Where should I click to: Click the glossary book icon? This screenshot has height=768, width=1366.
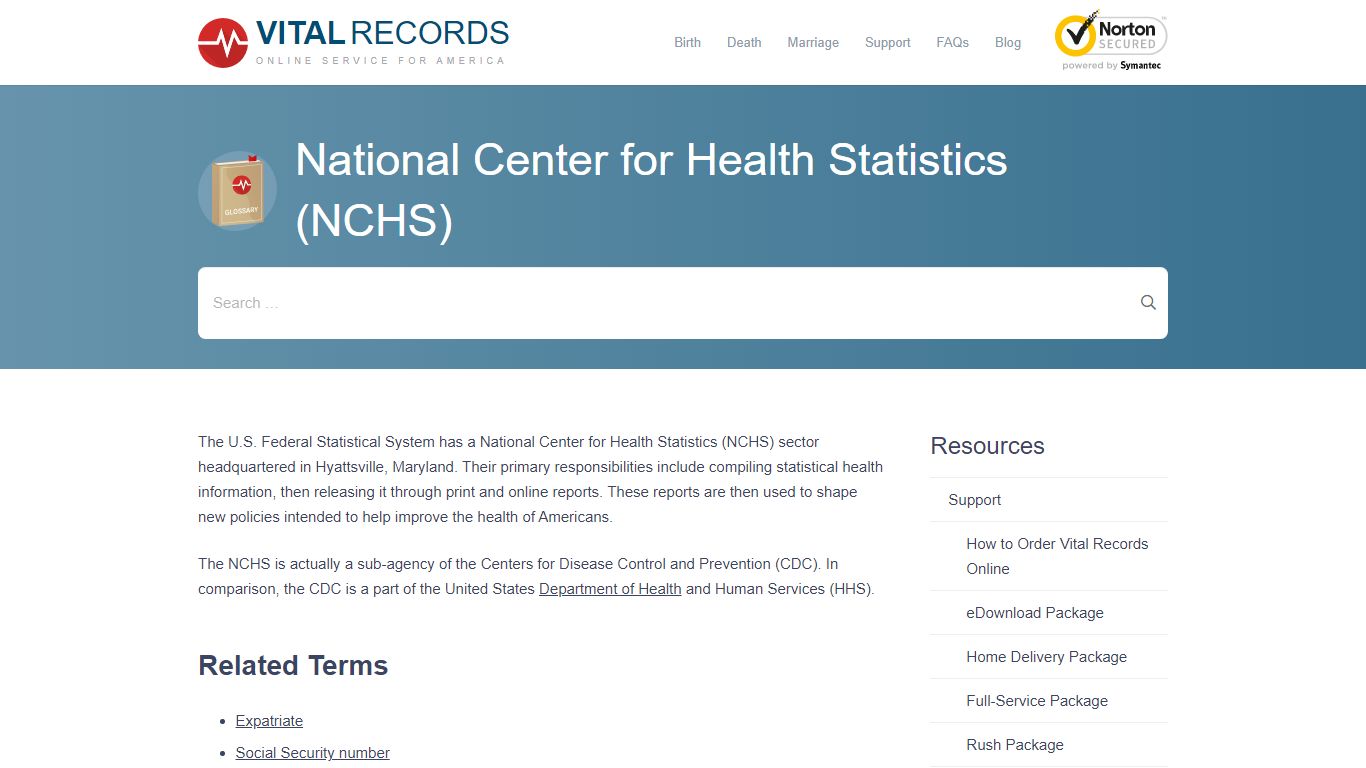[237, 190]
